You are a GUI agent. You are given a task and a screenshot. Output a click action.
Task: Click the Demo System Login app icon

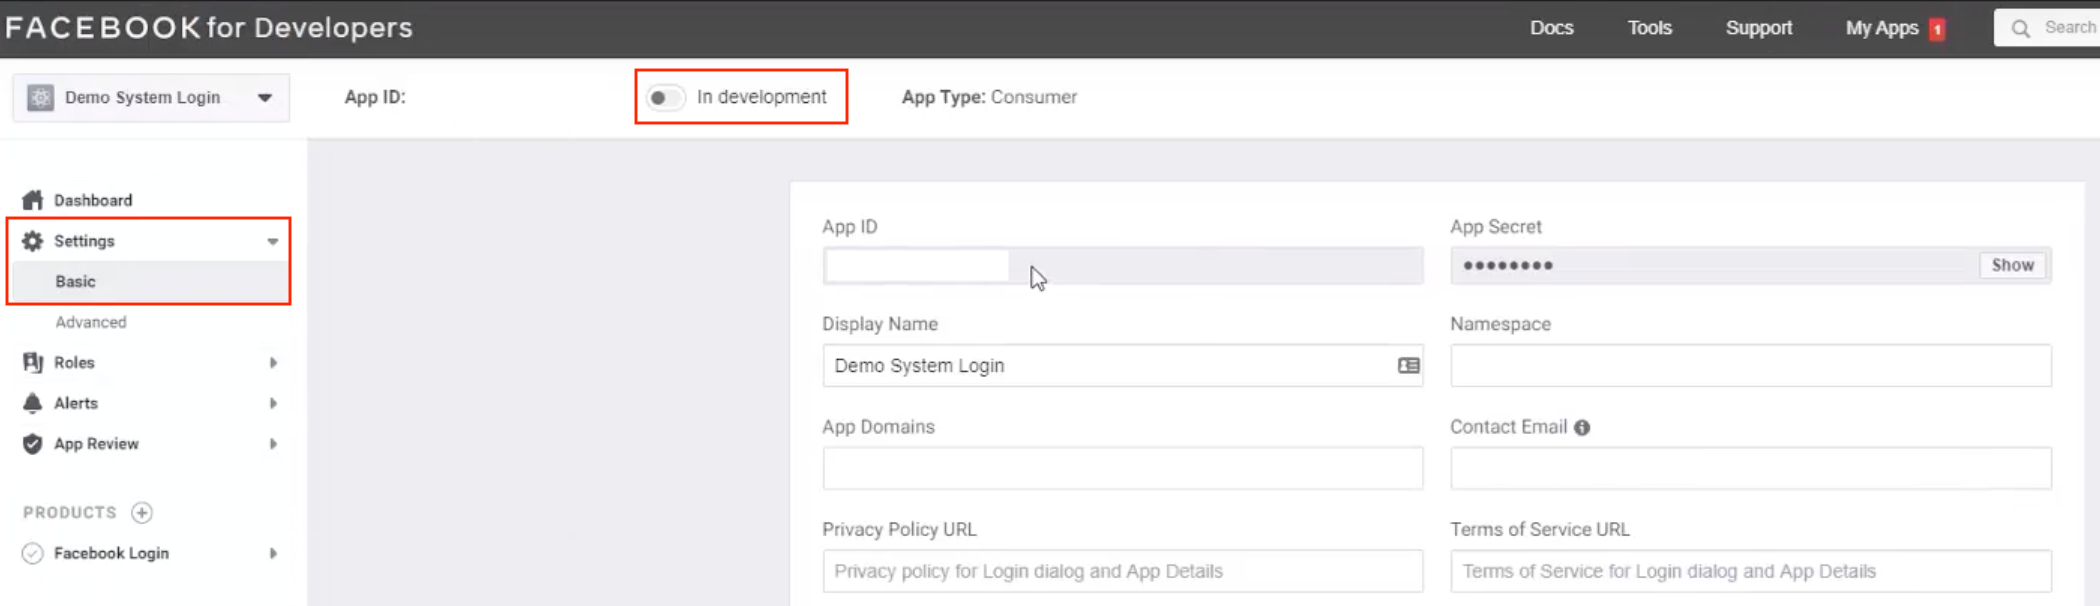pos(40,97)
